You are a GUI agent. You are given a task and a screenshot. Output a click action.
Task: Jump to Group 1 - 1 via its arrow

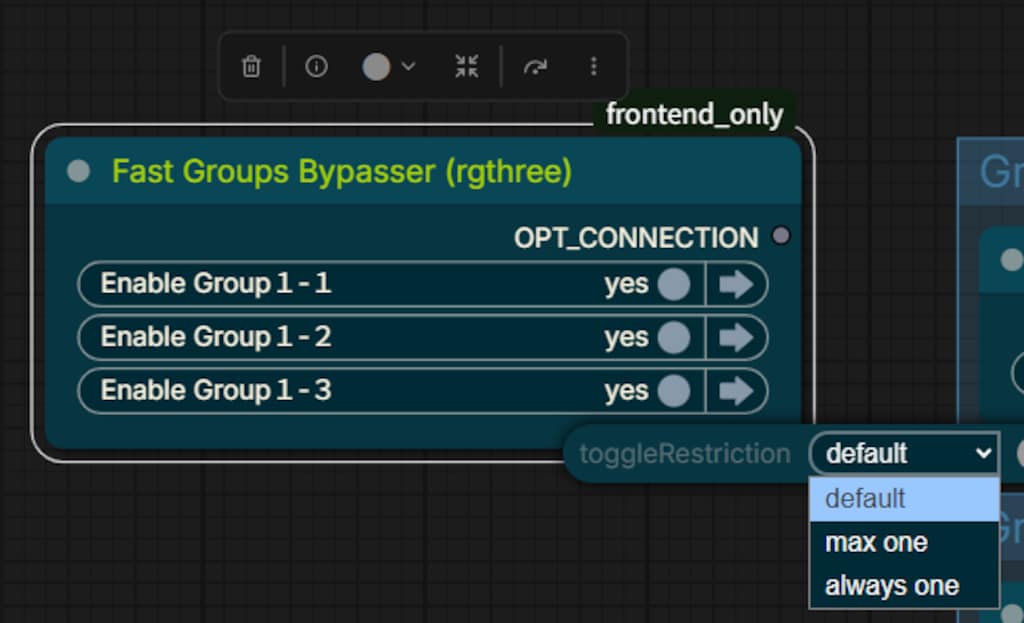coord(736,284)
